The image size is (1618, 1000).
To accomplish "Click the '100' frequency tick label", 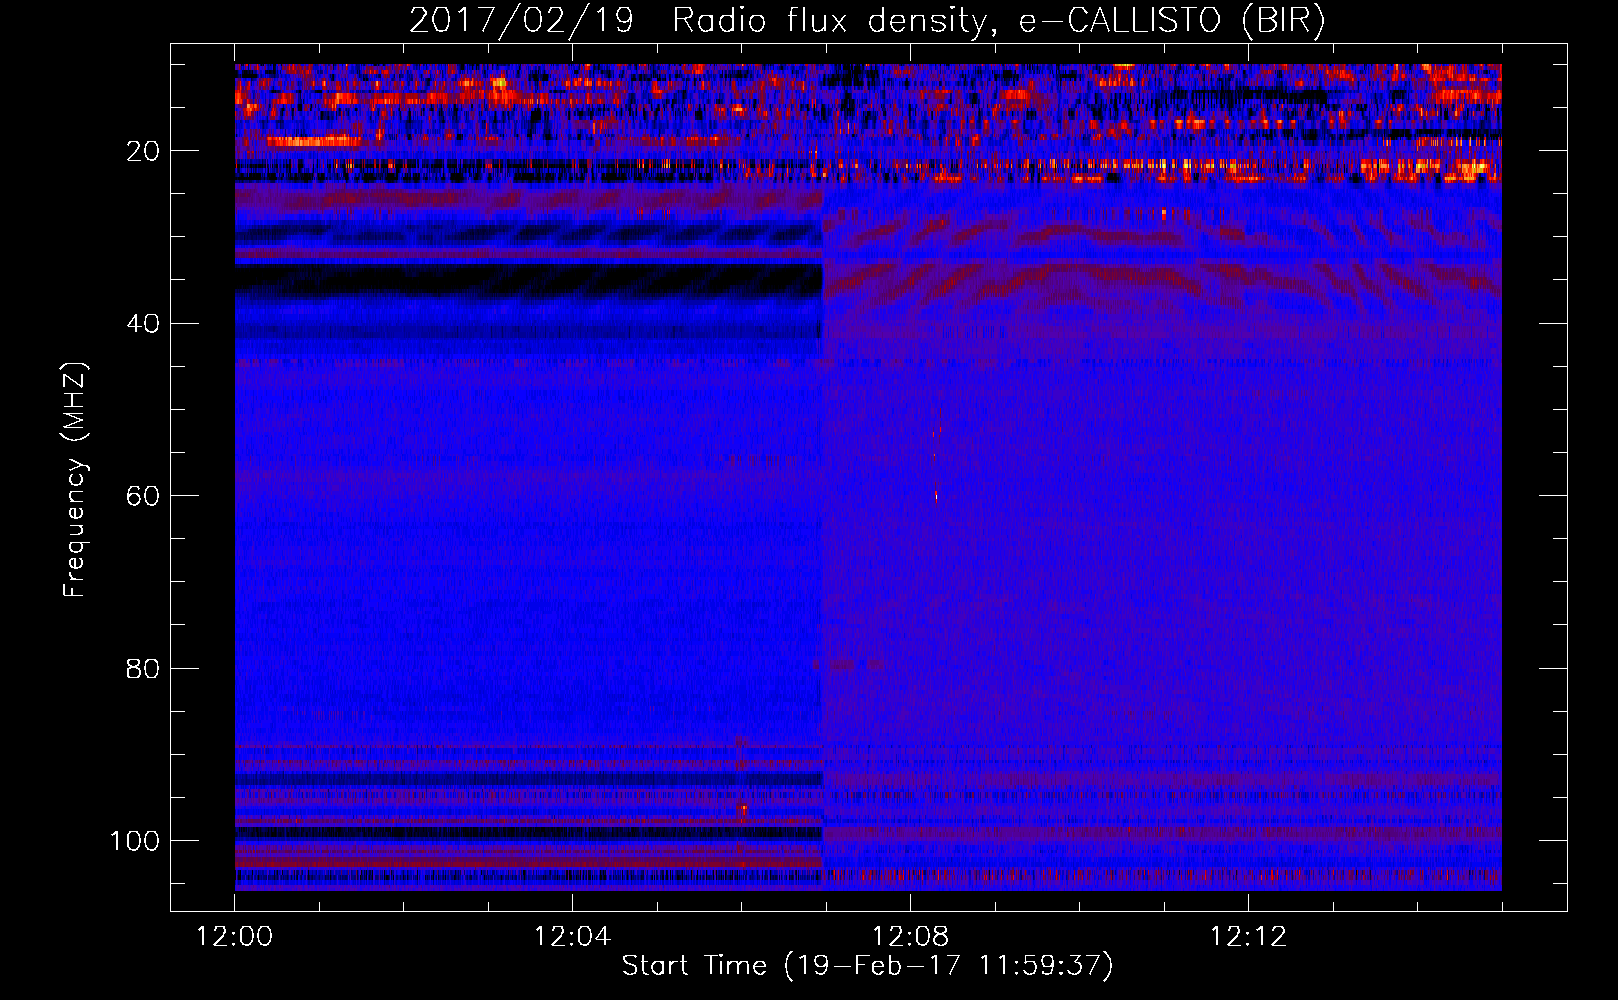I will pyautogui.click(x=135, y=841).
